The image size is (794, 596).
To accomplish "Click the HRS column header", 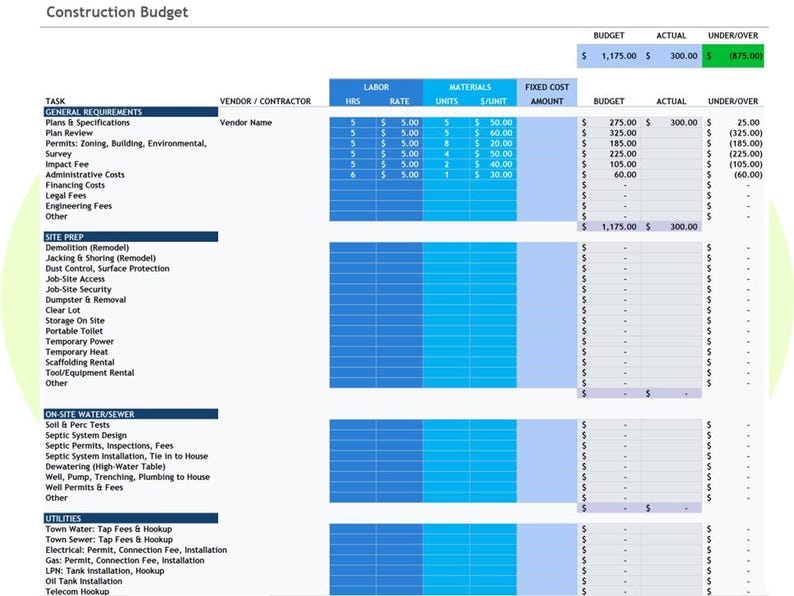I will coord(353,101).
